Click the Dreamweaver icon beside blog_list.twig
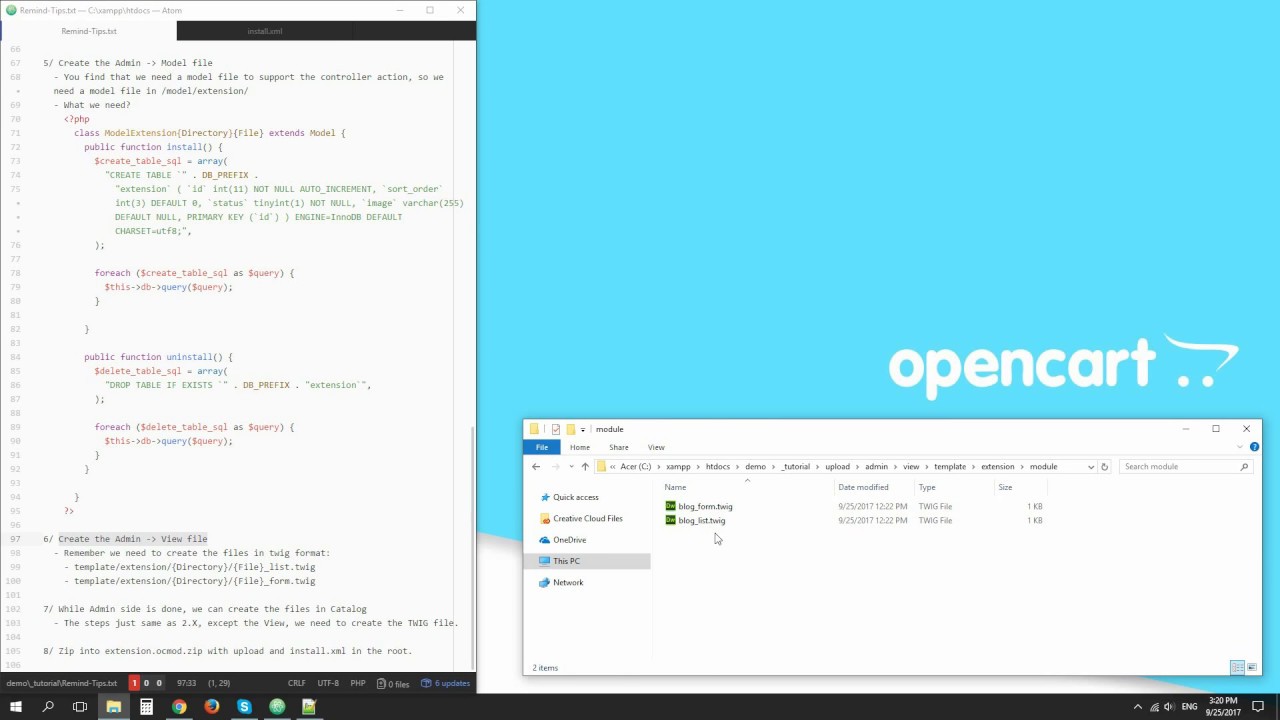Image resolution: width=1280 pixels, height=720 pixels. click(x=670, y=520)
